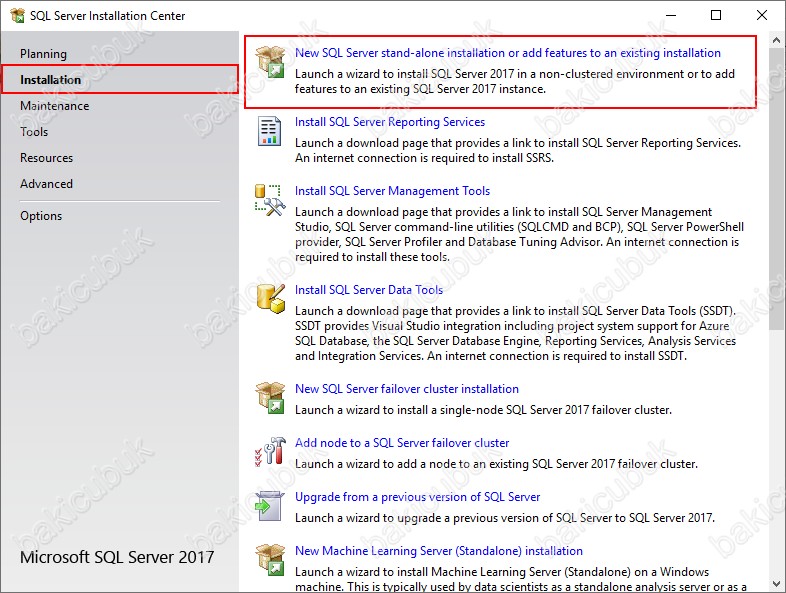Click the failover cluster installation box icon

pyautogui.click(x=270, y=398)
